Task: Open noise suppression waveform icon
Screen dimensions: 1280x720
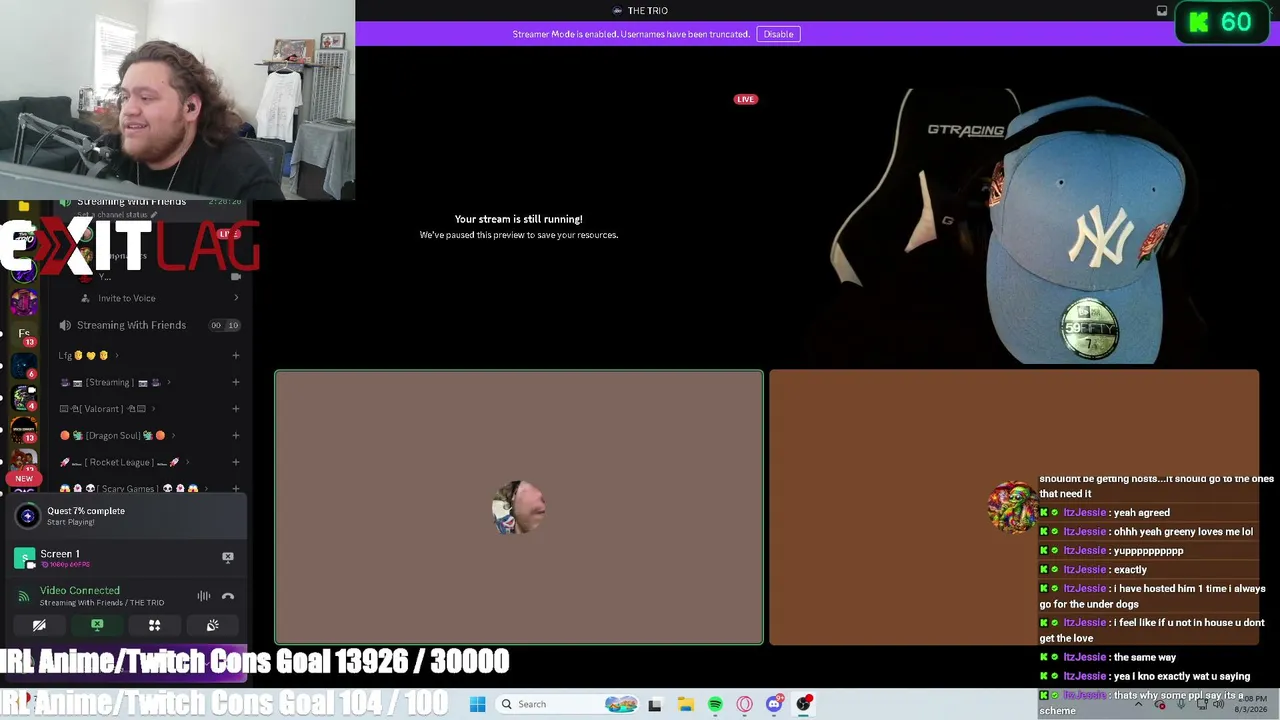Action: (204, 596)
